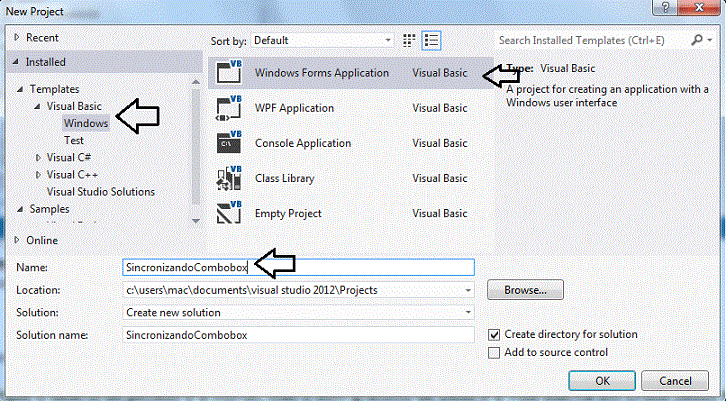Open the Location path dropdown
The image size is (726, 401).
(468, 291)
